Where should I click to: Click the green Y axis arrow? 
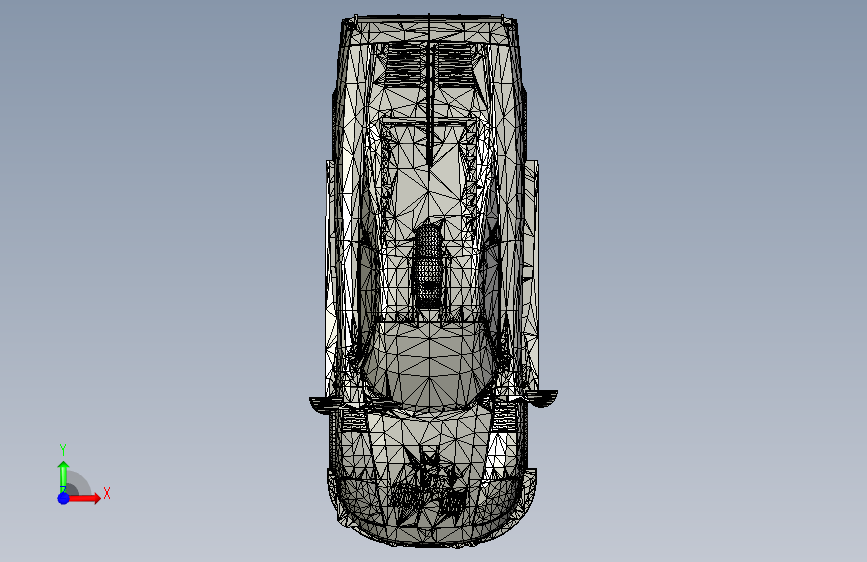[x=64, y=476]
